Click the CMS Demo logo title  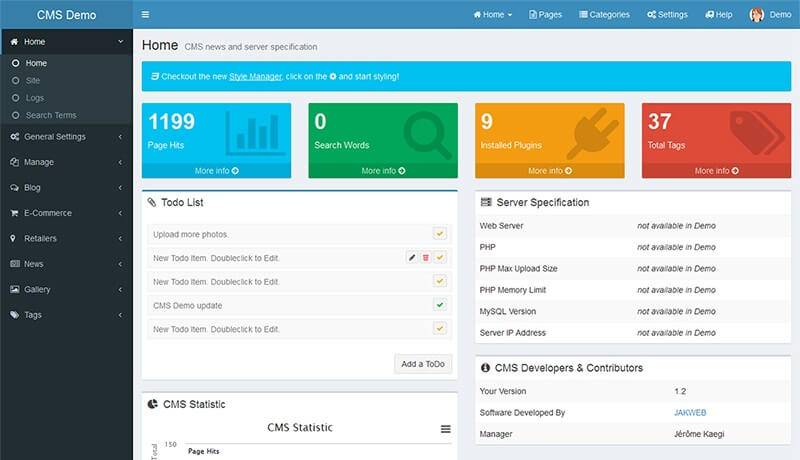coord(66,15)
